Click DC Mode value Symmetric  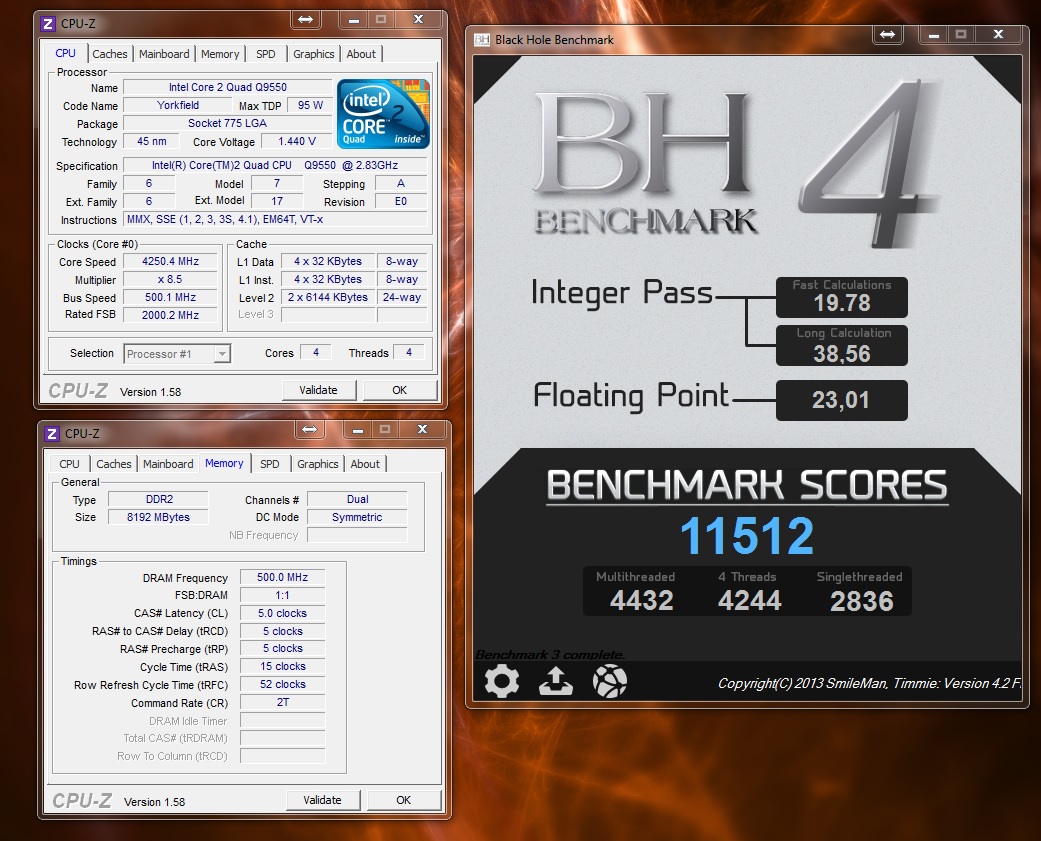point(357,517)
